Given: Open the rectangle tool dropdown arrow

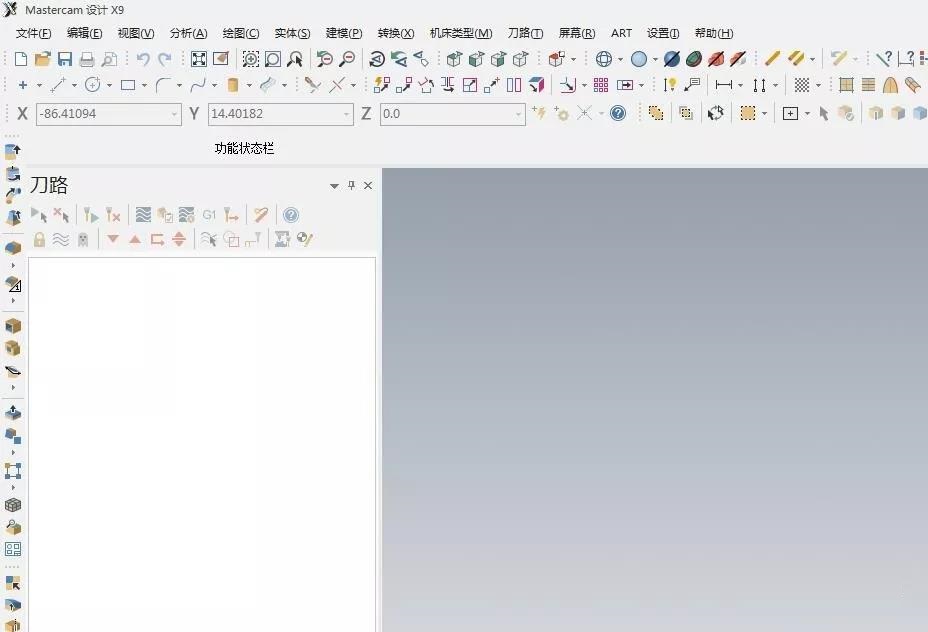Looking at the screenshot, I should click(x=144, y=86).
